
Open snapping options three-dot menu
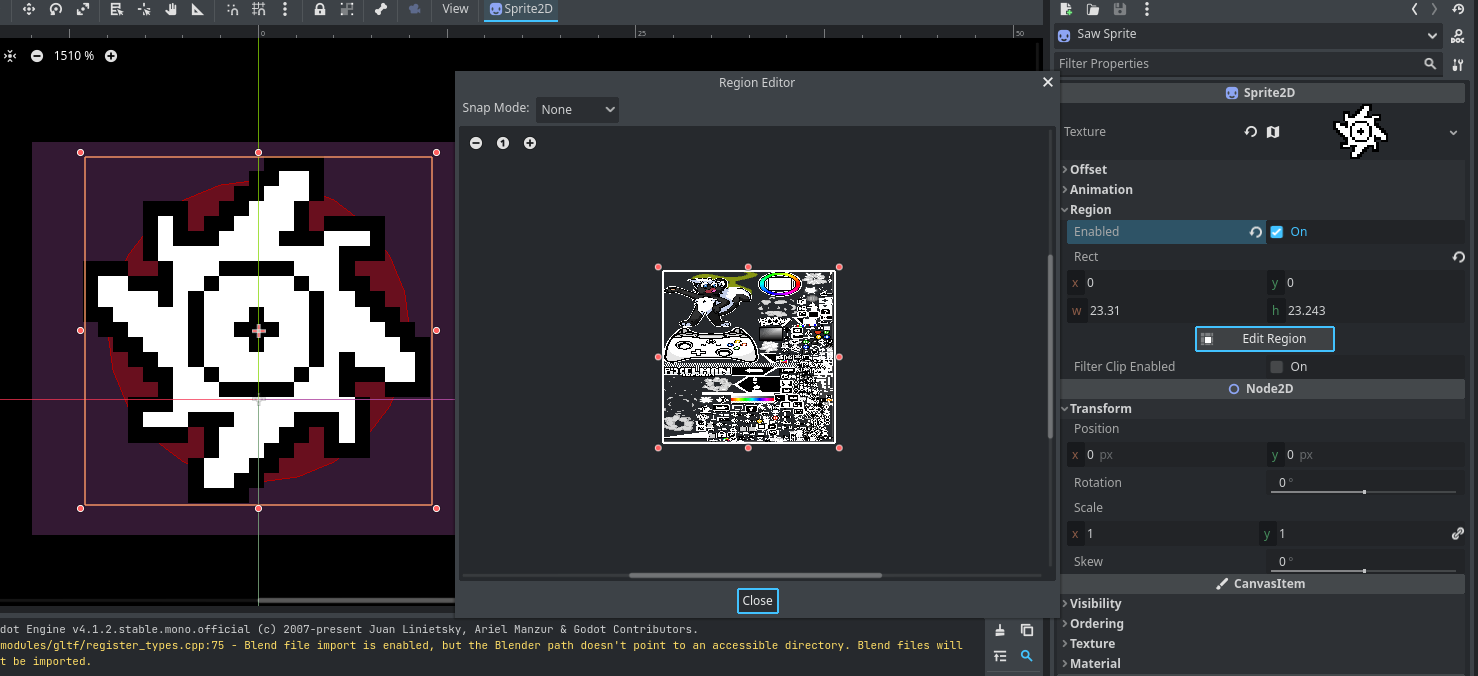(286, 9)
